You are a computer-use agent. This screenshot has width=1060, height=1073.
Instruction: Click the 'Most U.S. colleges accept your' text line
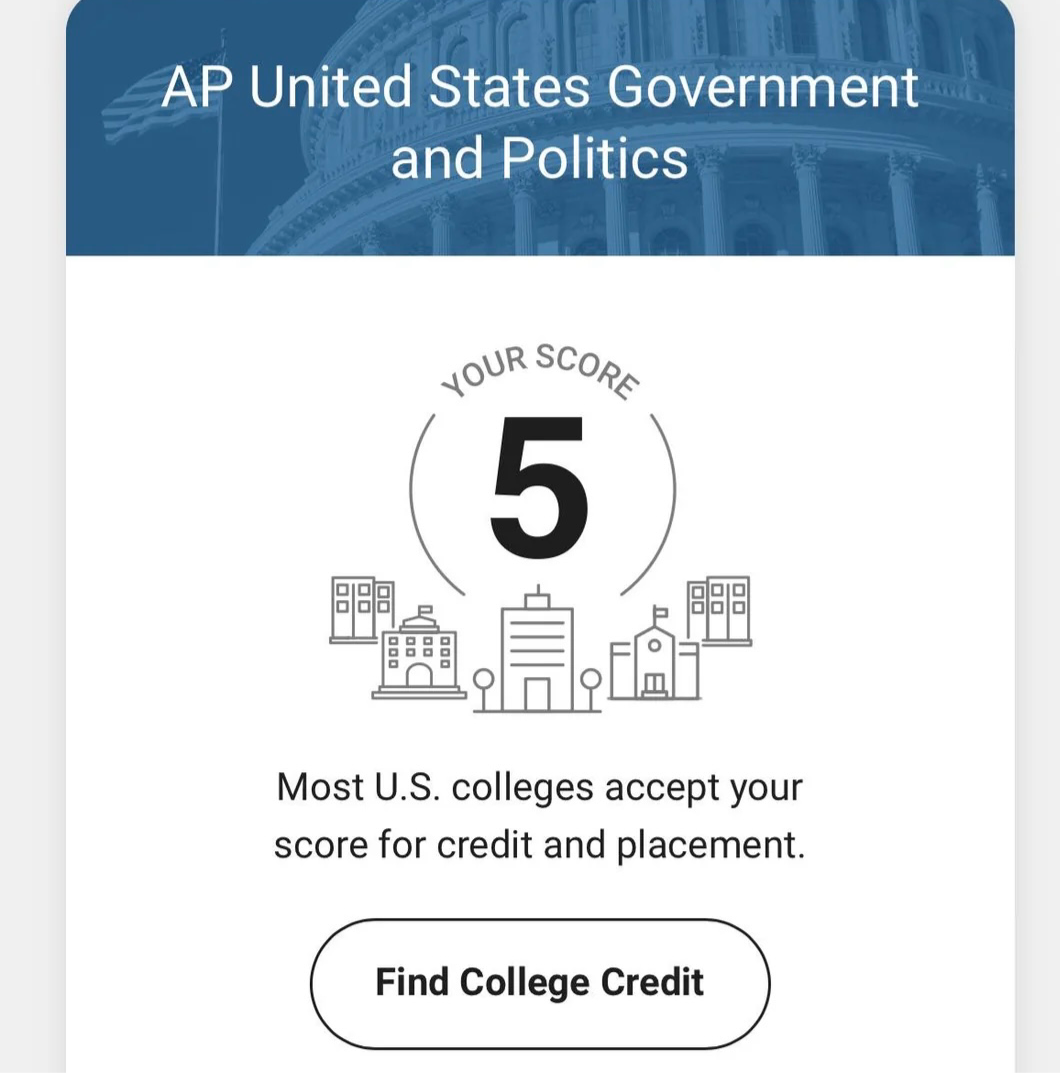click(540, 787)
